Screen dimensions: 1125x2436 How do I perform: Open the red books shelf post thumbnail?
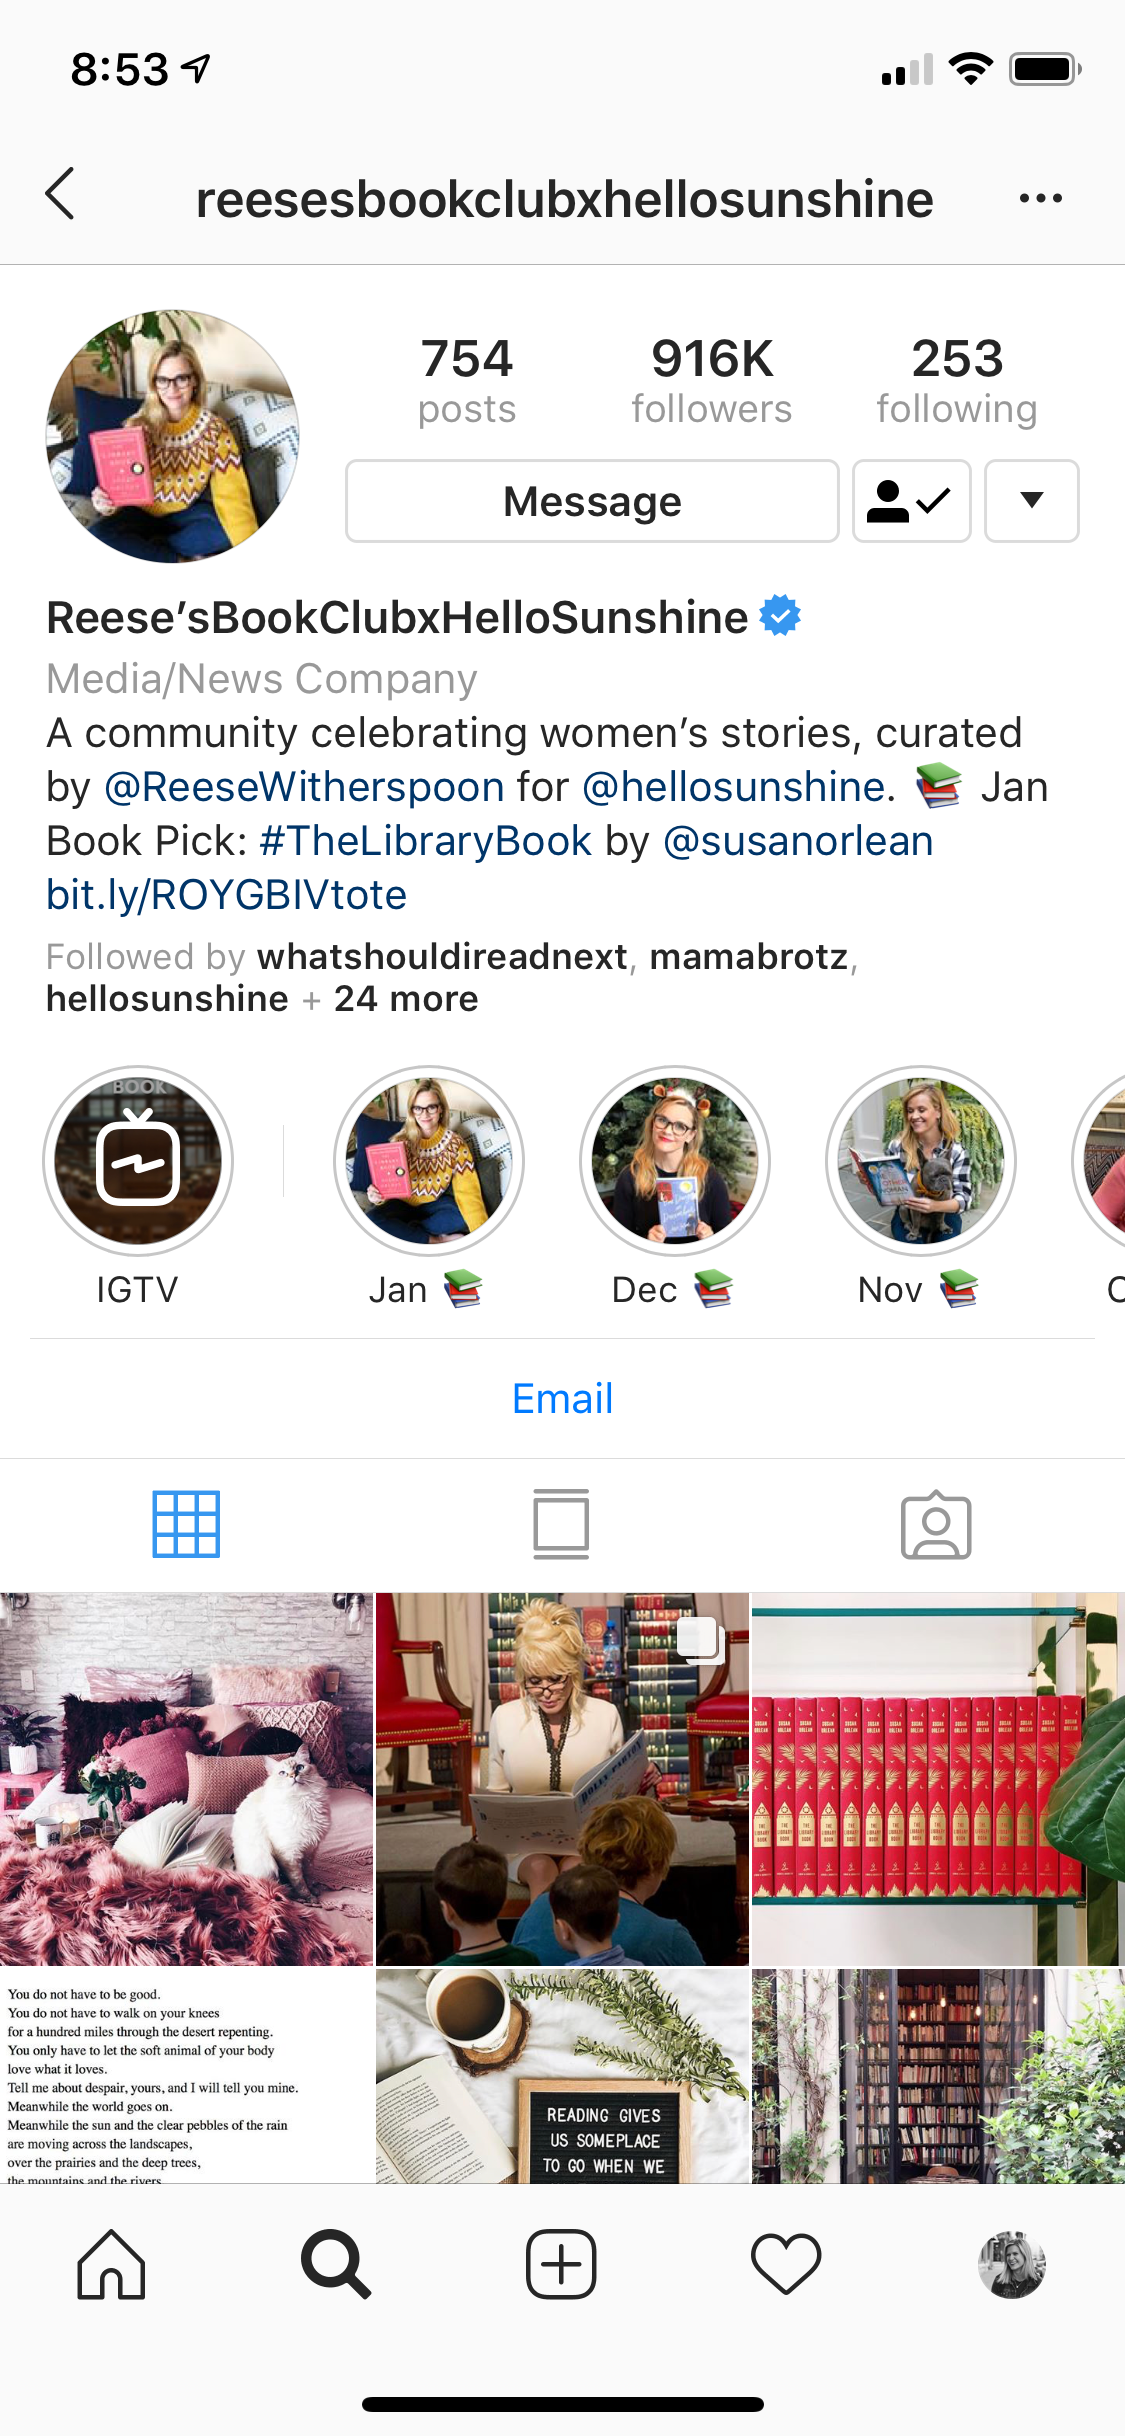click(x=938, y=1779)
